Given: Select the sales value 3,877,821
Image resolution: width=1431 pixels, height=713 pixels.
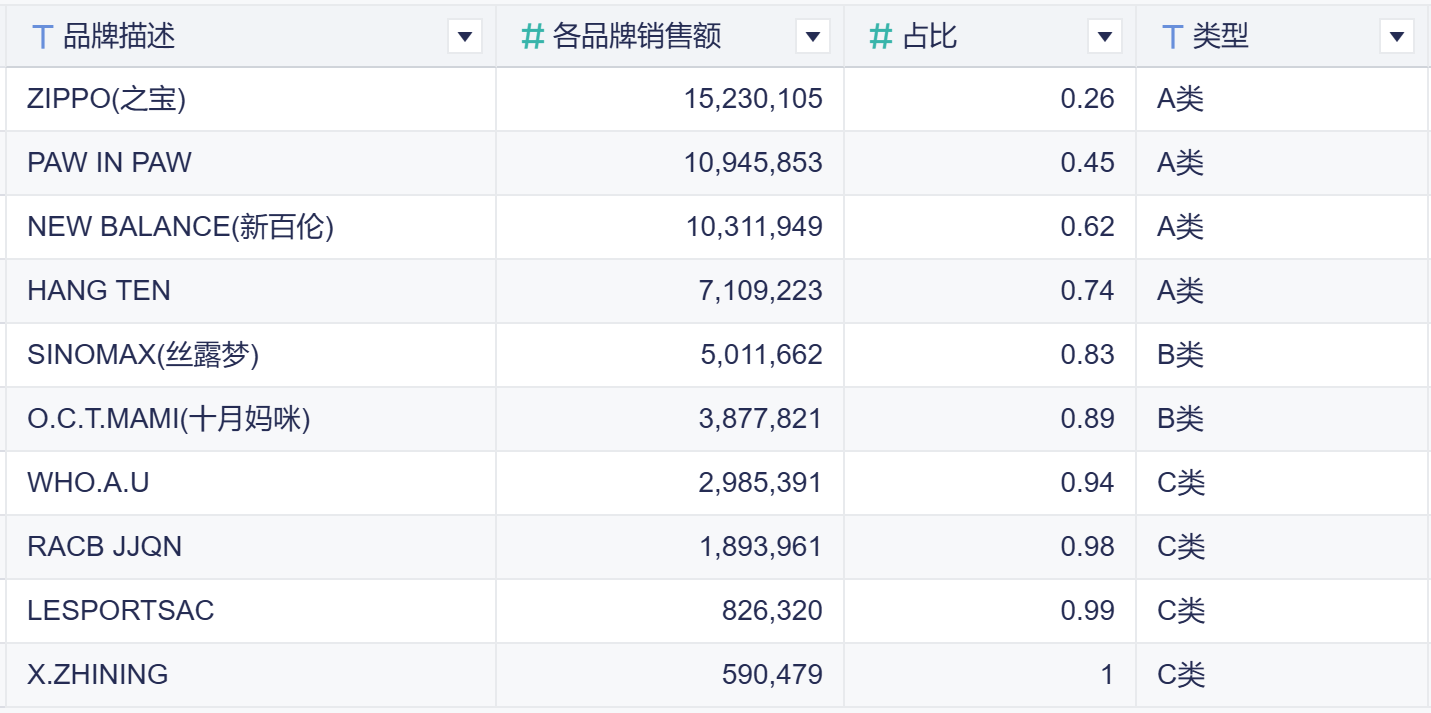Looking at the screenshot, I should [x=760, y=419].
